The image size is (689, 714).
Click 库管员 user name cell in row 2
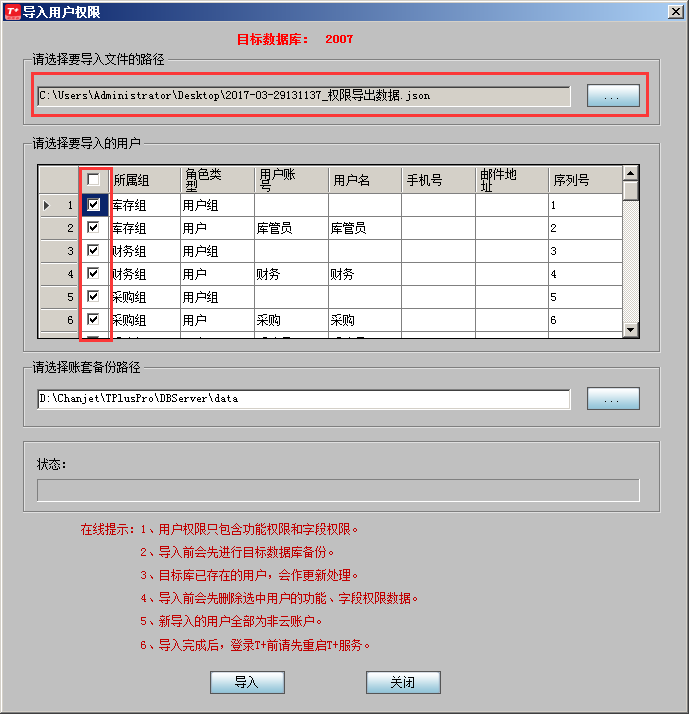tap(365, 228)
